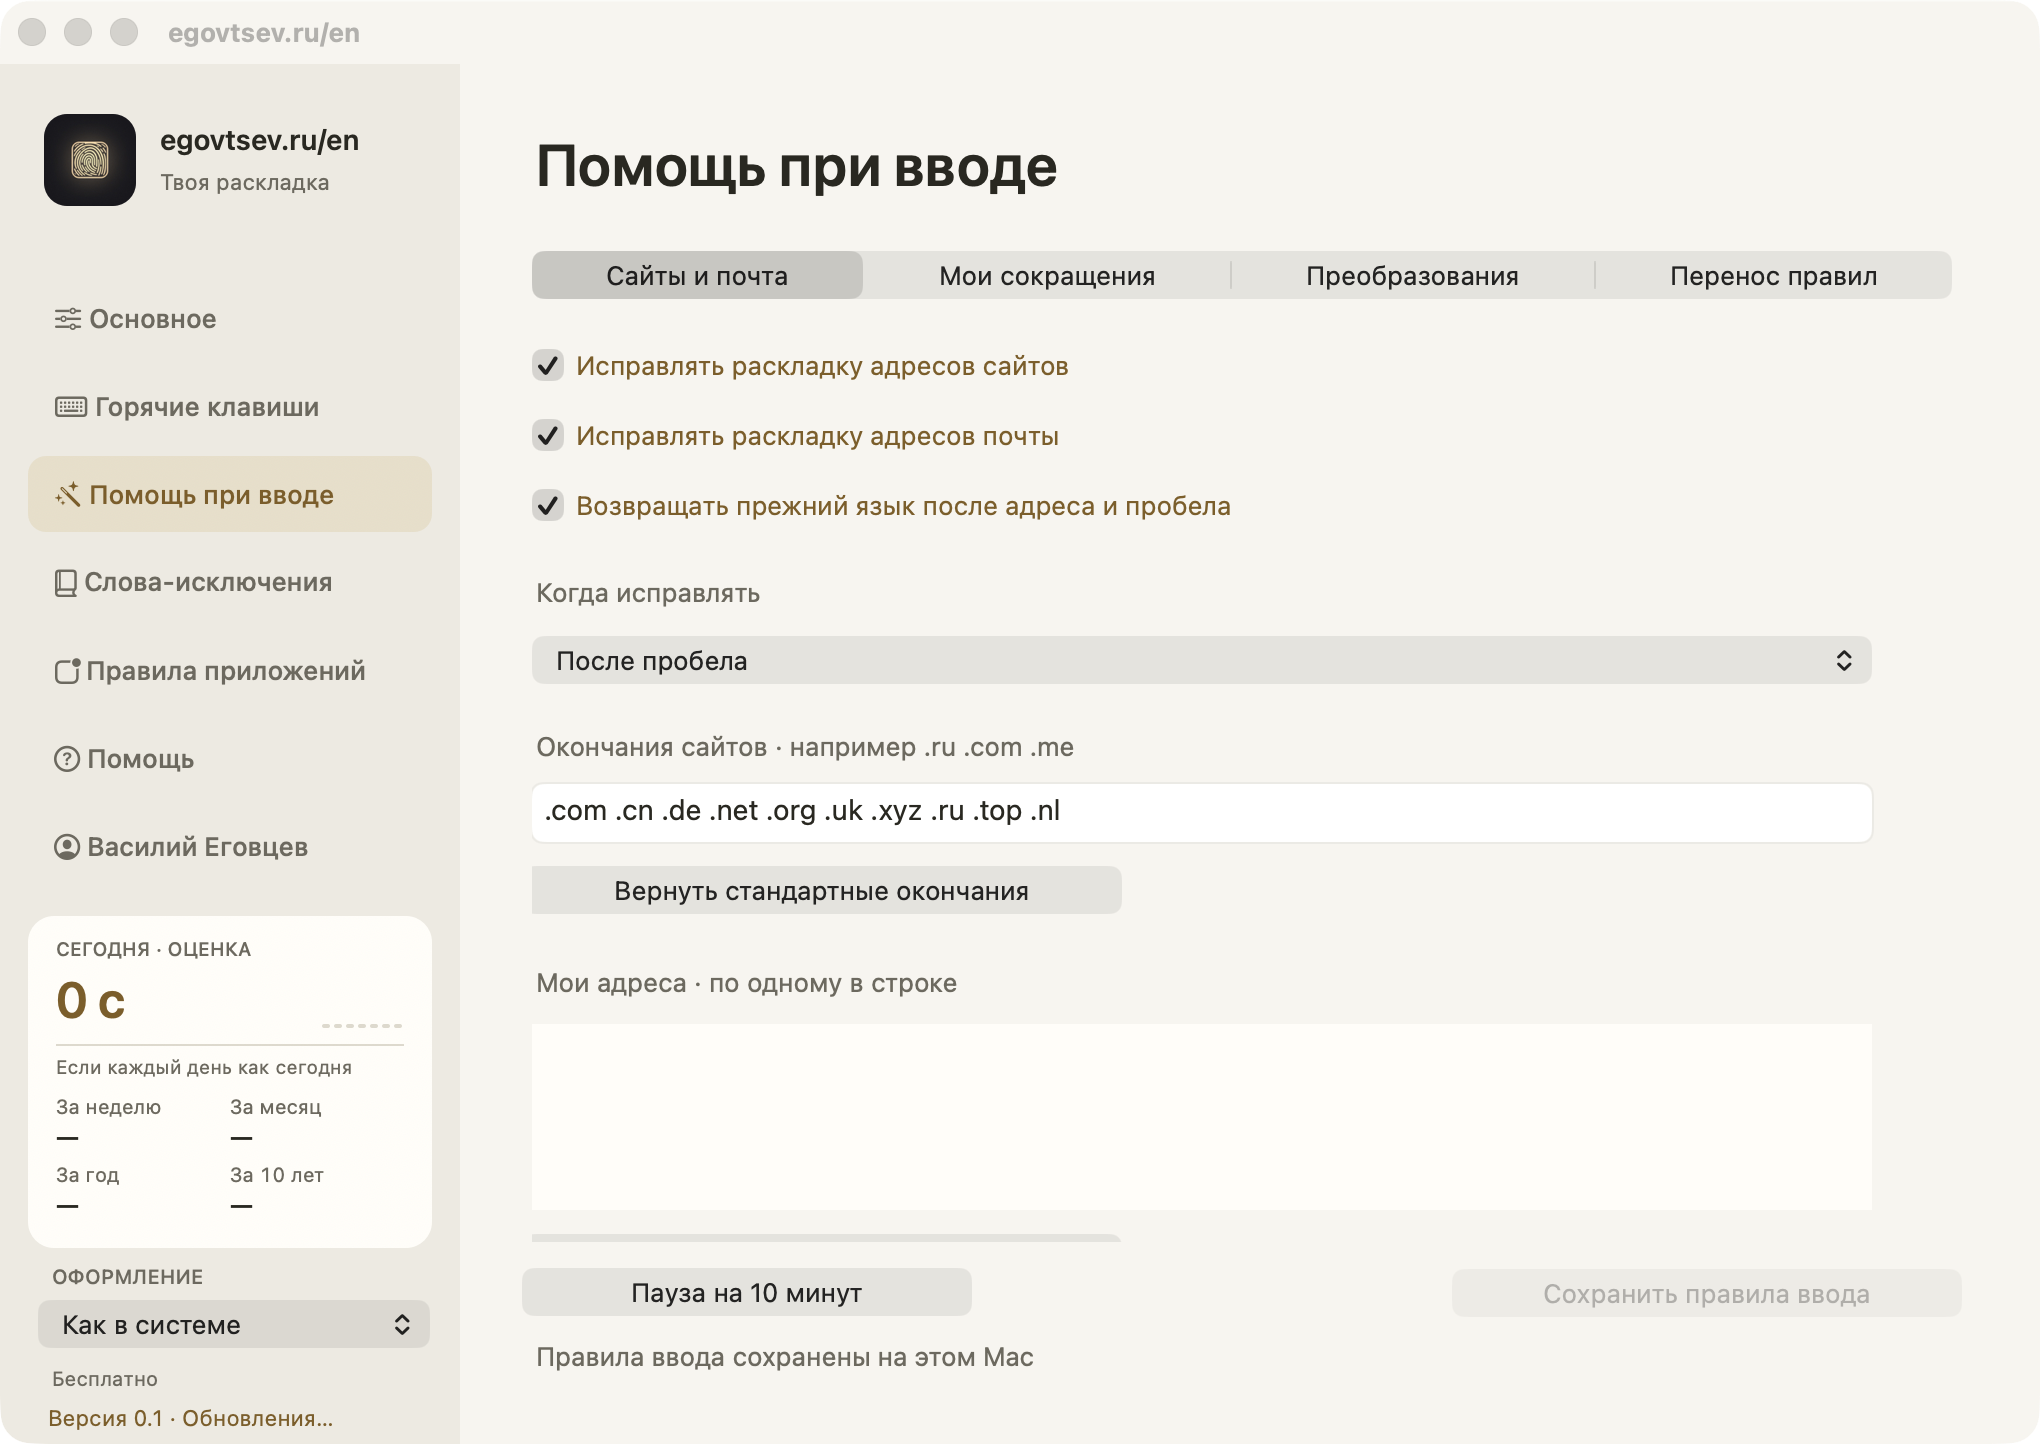
Task: Open the Как в системе appearance dropdown
Action: (234, 1324)
